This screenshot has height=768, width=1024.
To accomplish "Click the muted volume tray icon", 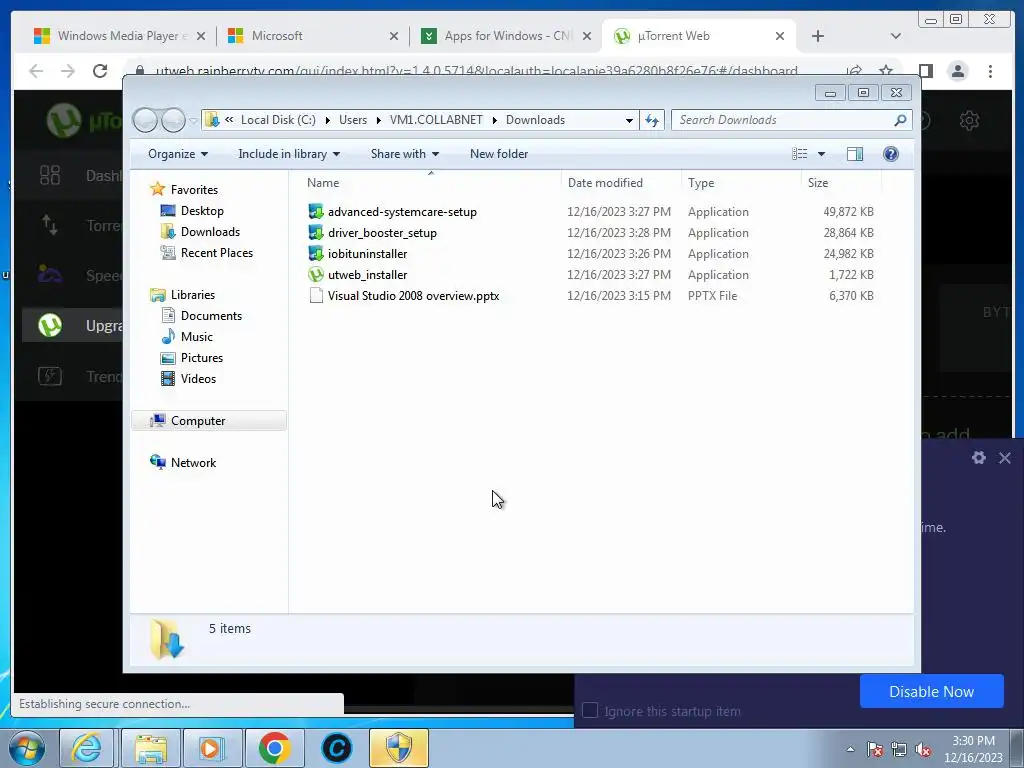I will click(923, 749).
